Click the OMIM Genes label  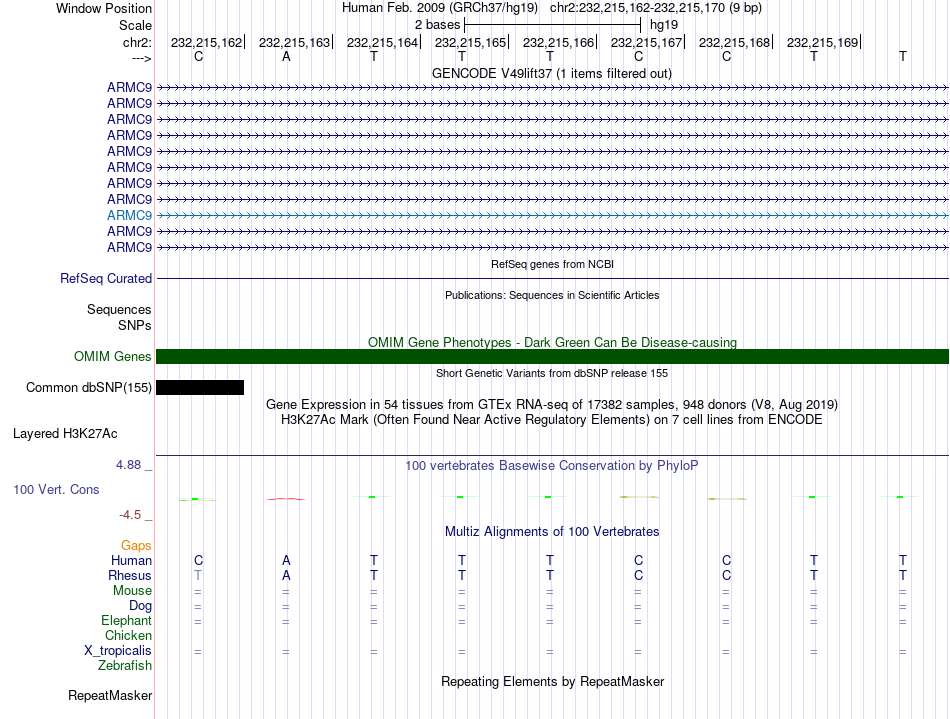point(112,356)
